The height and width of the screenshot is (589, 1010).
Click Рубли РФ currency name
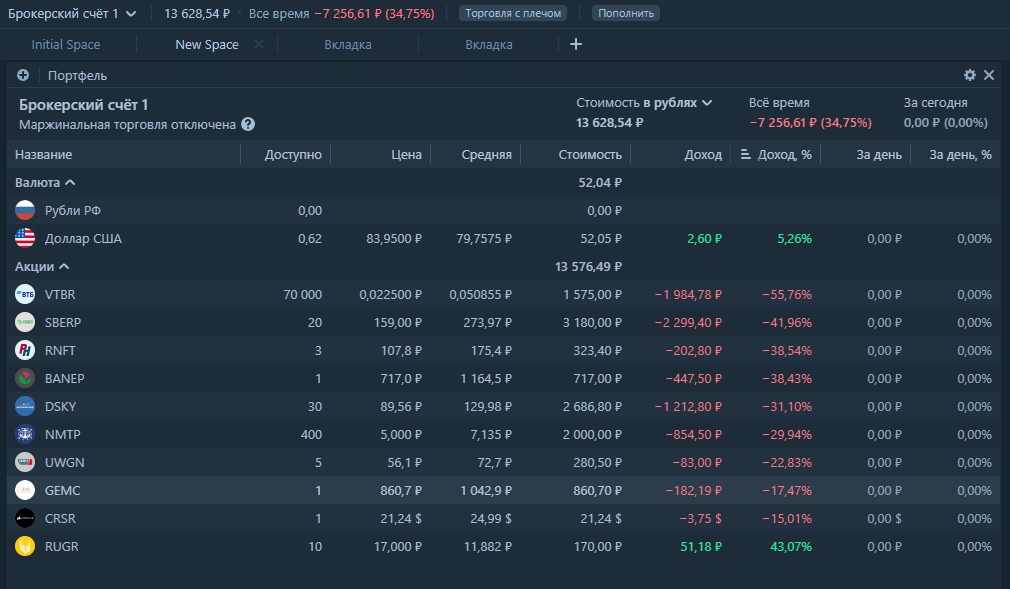coord(72,210)
